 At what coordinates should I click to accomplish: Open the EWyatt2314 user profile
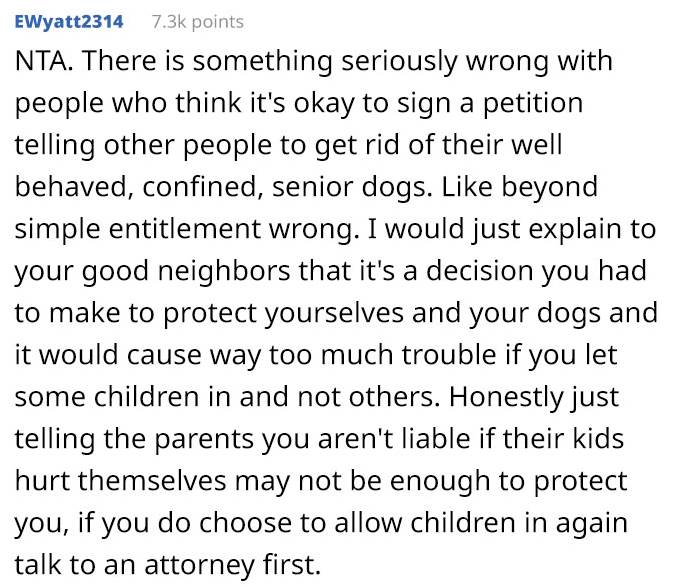(69, 22)
